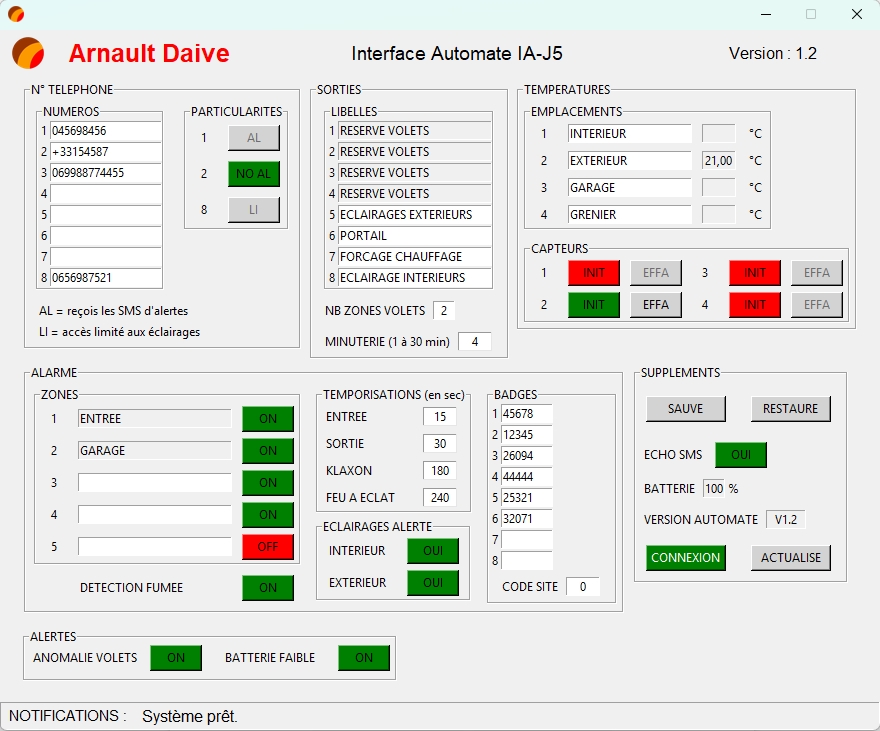Toggle BATTERIE FAIBLE alert ON

pyautogui.click(x=364, y=658)
